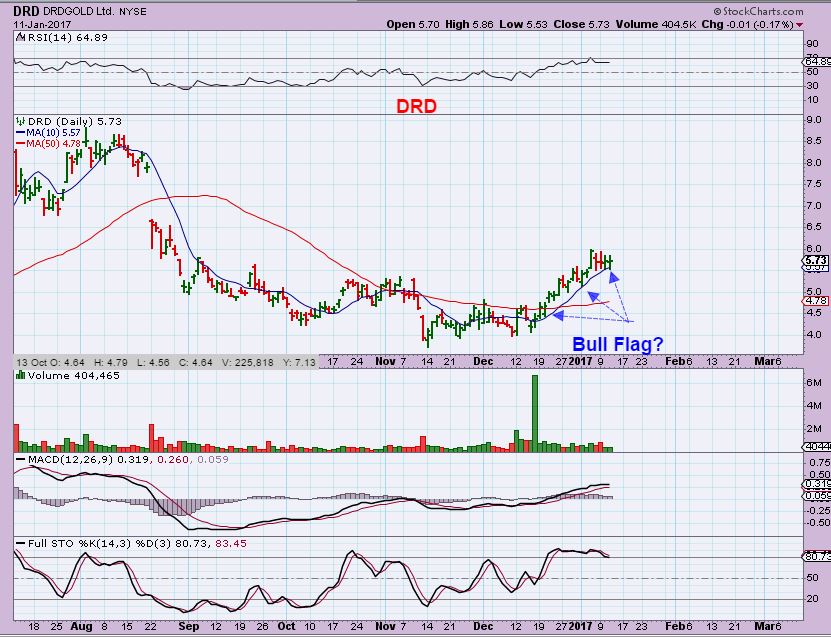Click the 0.059 histogram value tag on right
Image resolution: width=831 pixels, height=637 pixels.
pyautogui.click(x=817, y=496)
